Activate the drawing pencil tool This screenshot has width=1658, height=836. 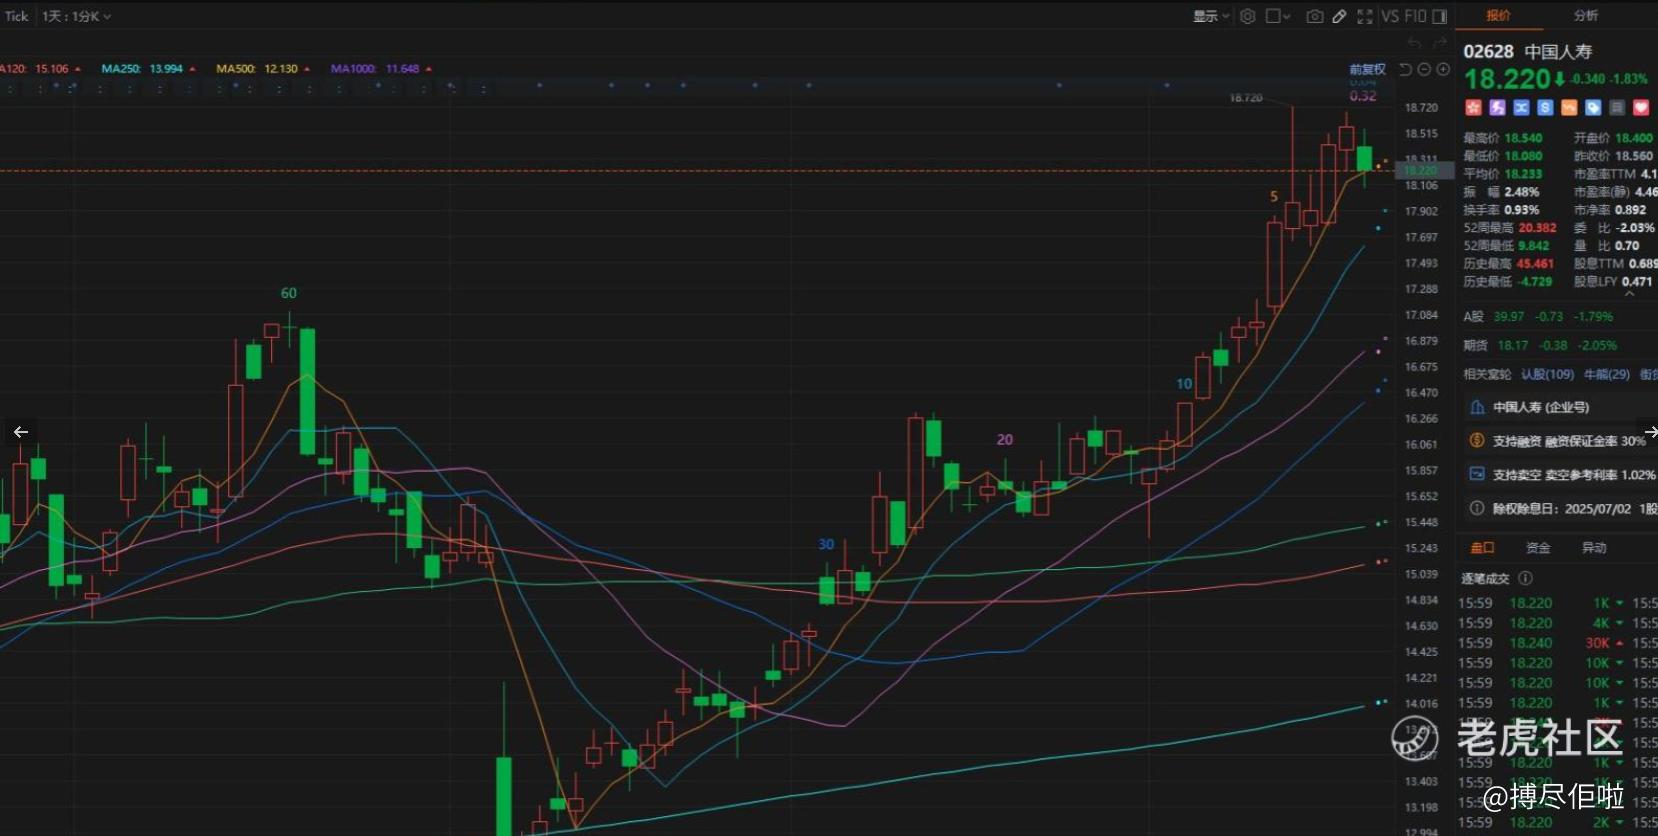pos(1339,16)
